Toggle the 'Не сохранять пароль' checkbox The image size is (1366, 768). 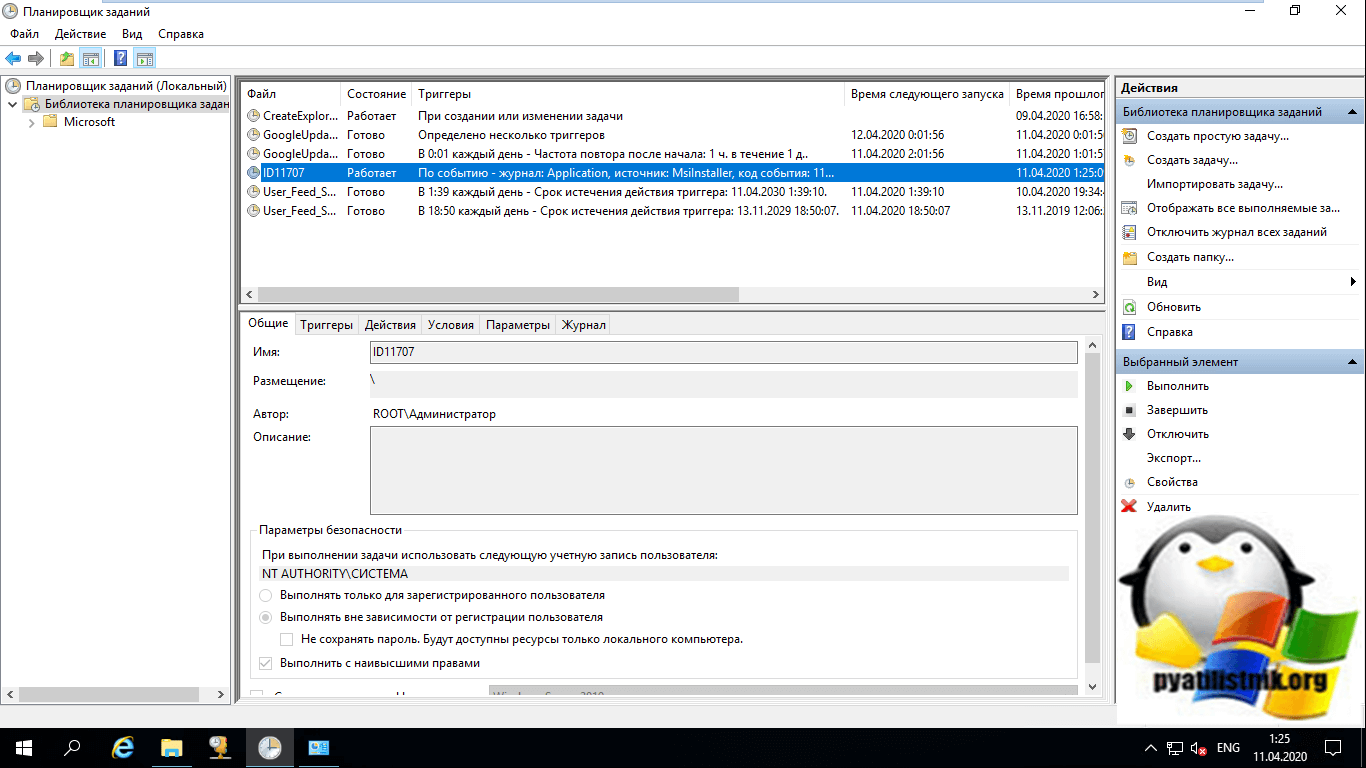coord(287,639)
